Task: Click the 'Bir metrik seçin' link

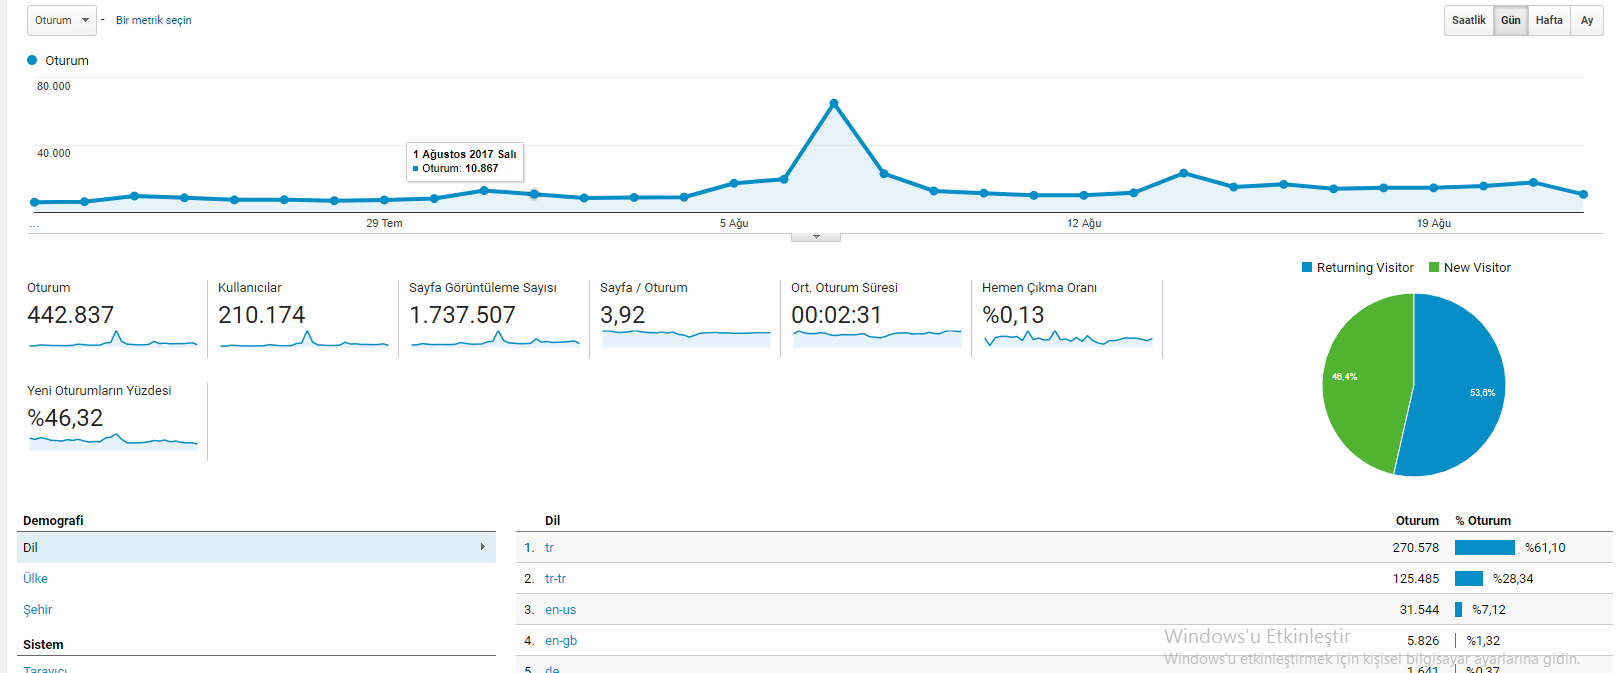Action: point(153,20)
